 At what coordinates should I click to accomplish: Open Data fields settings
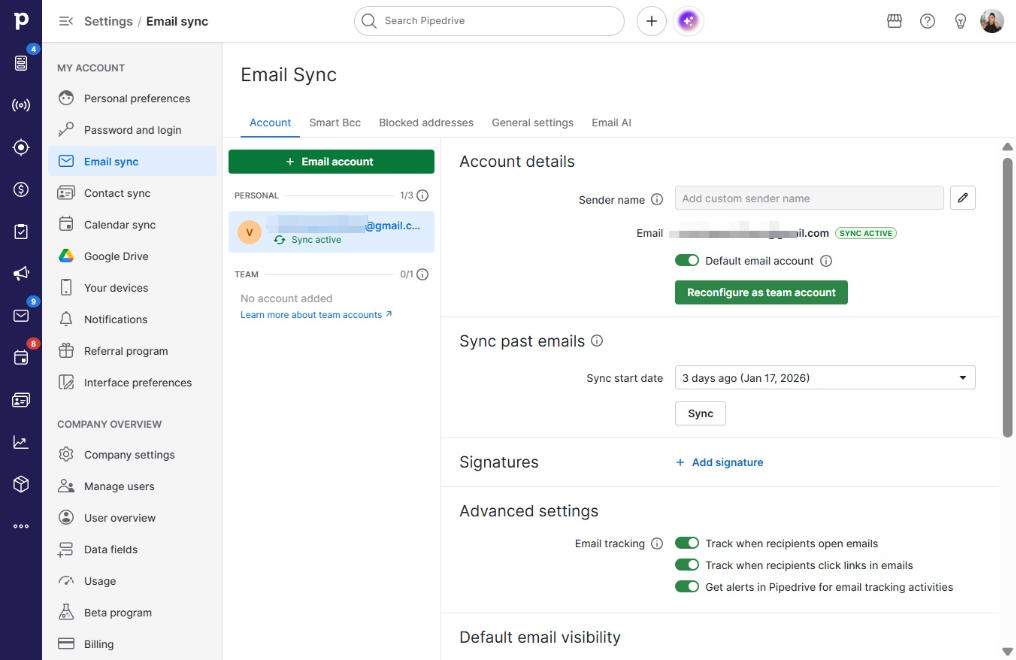point(132,549)
